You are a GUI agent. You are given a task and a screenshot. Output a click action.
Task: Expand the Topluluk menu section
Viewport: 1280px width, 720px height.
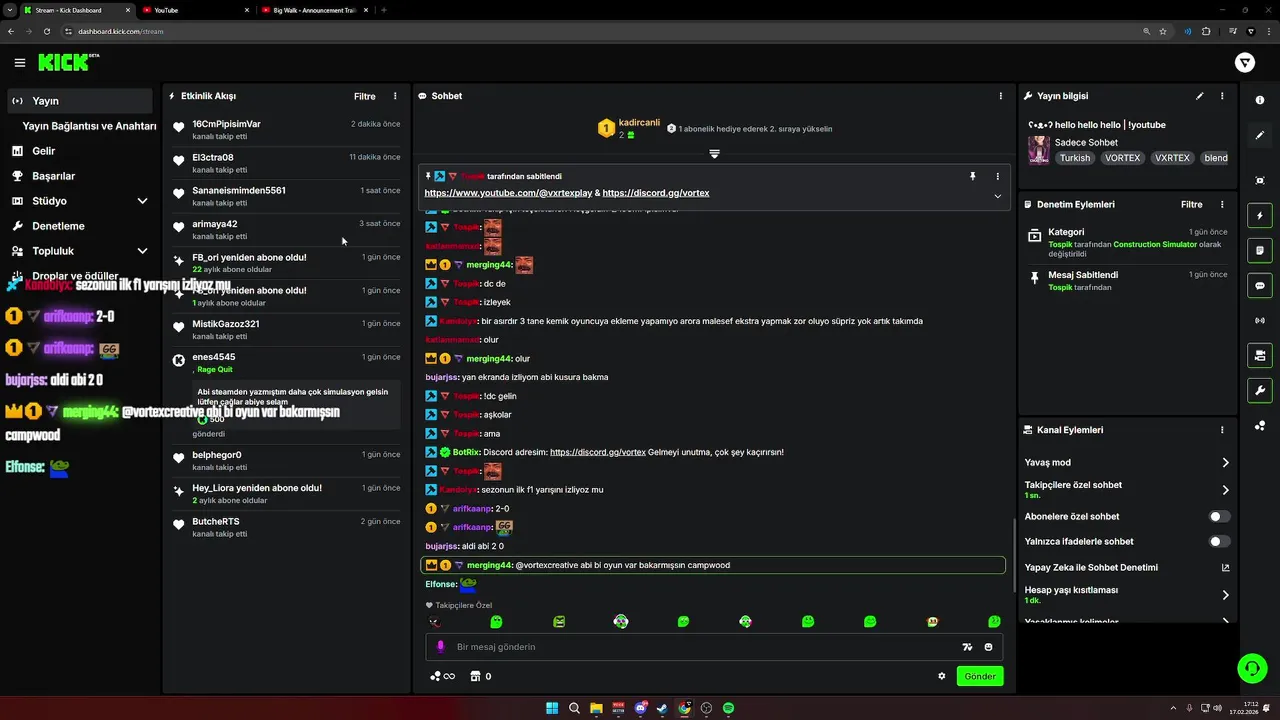[142, 251]
